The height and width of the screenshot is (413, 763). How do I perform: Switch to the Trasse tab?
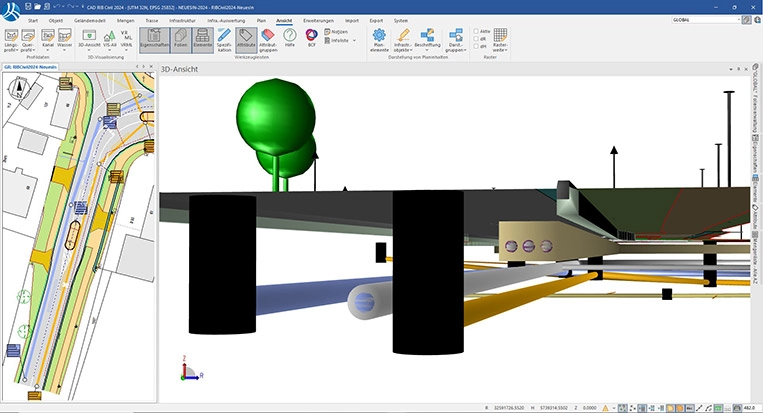click(x=152, y=20)
